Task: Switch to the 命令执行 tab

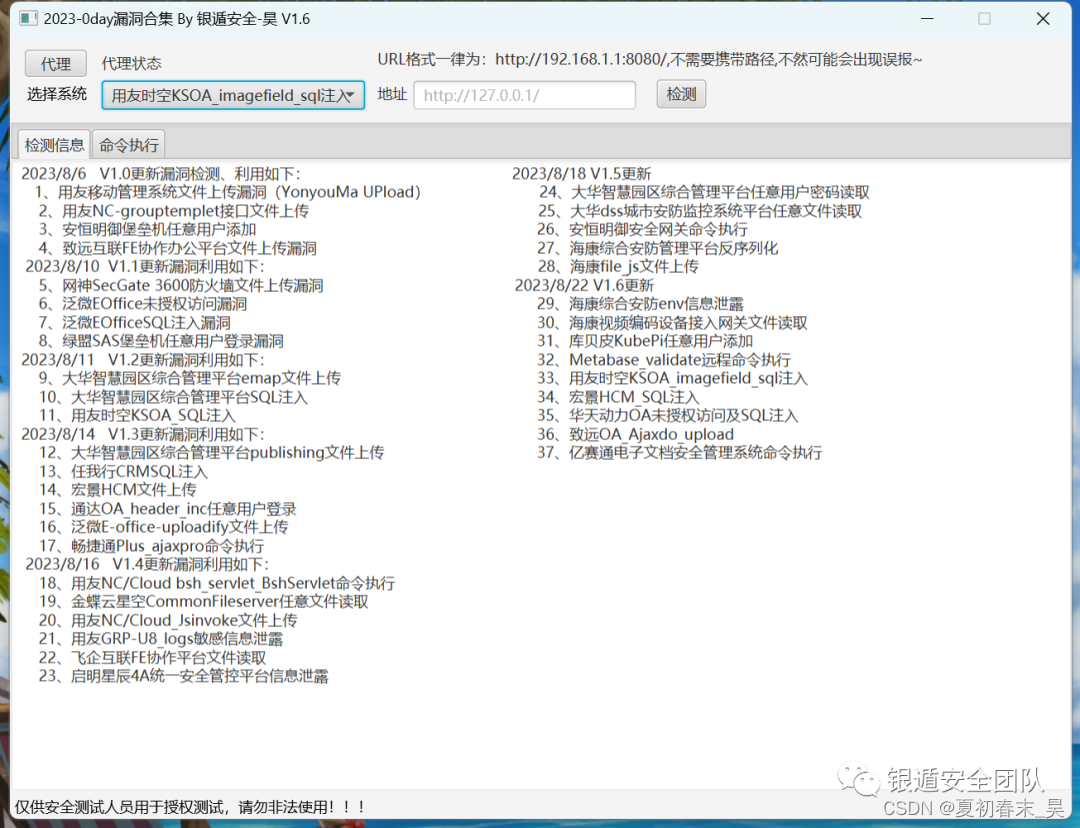Action: pos(128,143)
